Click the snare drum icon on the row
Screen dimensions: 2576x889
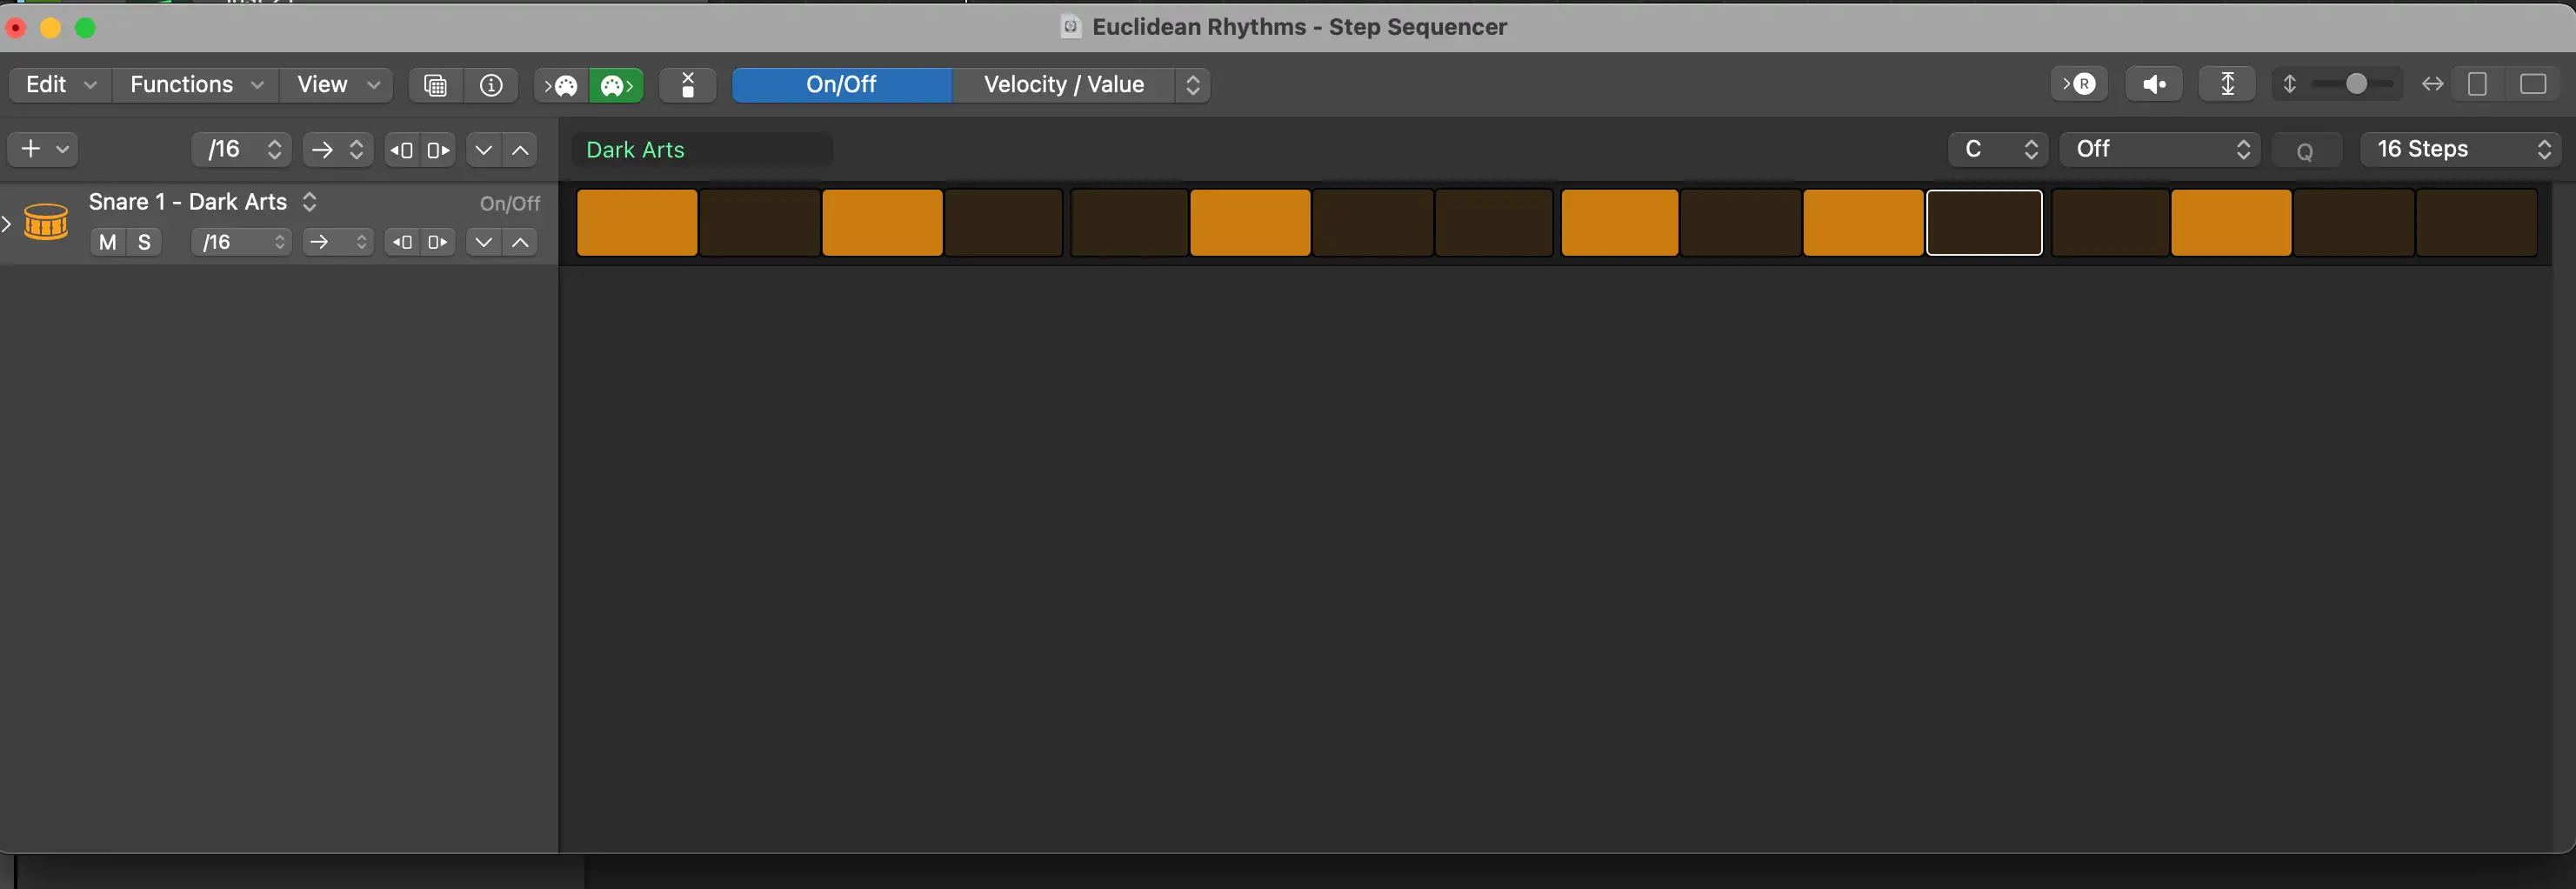point(46,222)
